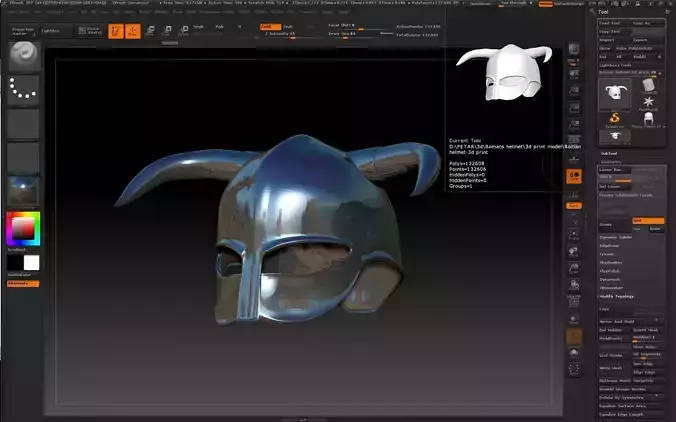The height and width of the screenshot is (422, 676).
Task: Open the Stroke type selector
Action: (24, 90)
